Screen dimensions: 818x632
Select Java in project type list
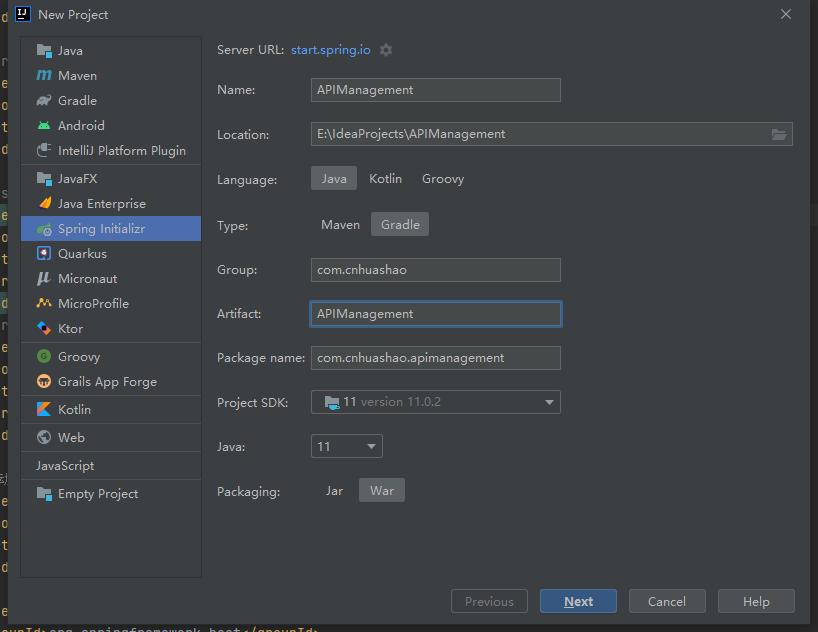(x=111, y=51)
